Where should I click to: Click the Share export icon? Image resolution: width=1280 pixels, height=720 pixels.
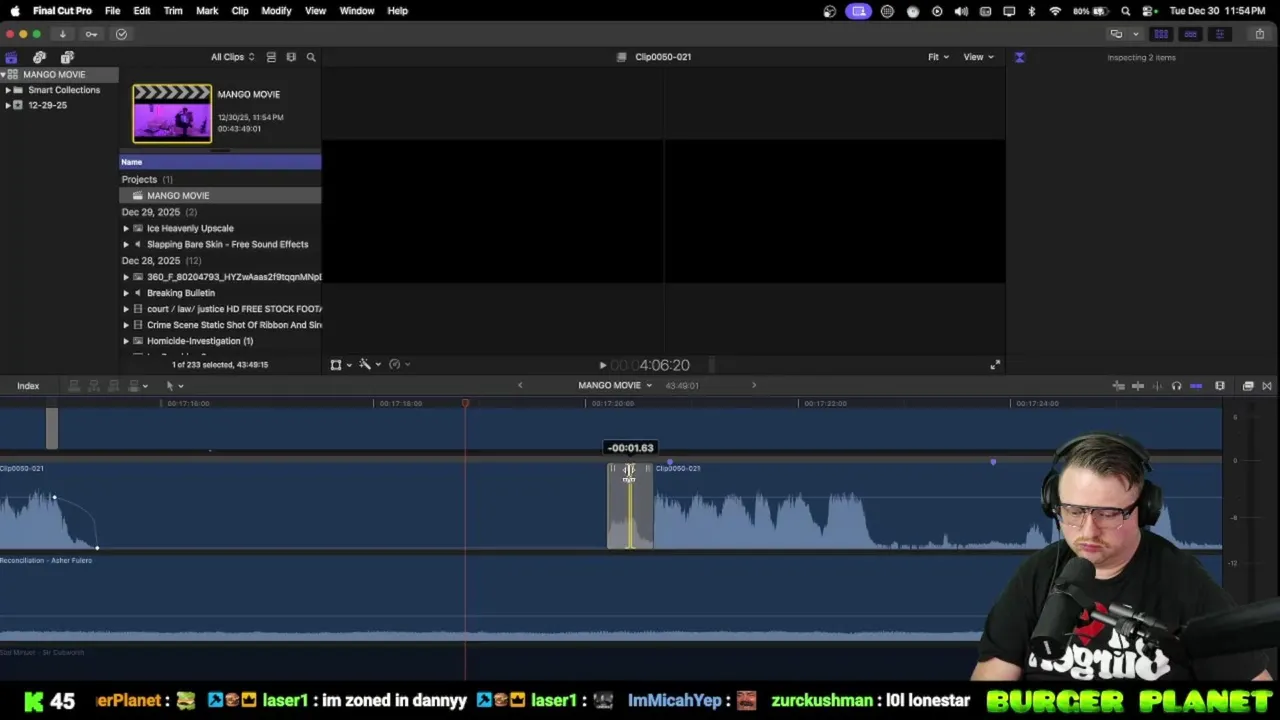pyautogui.click(x=1260, y=34)
